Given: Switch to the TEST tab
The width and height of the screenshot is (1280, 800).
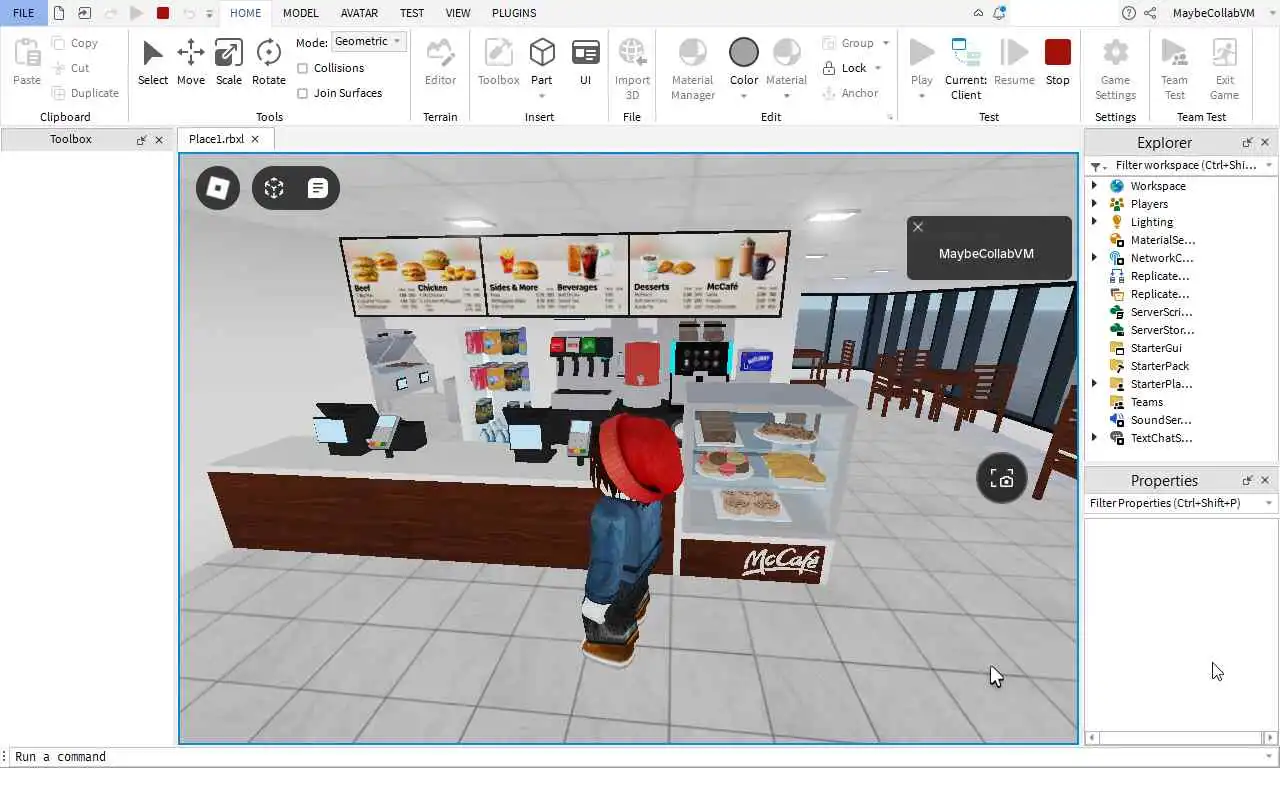Looking at the screenshot, I should (412, 13).
